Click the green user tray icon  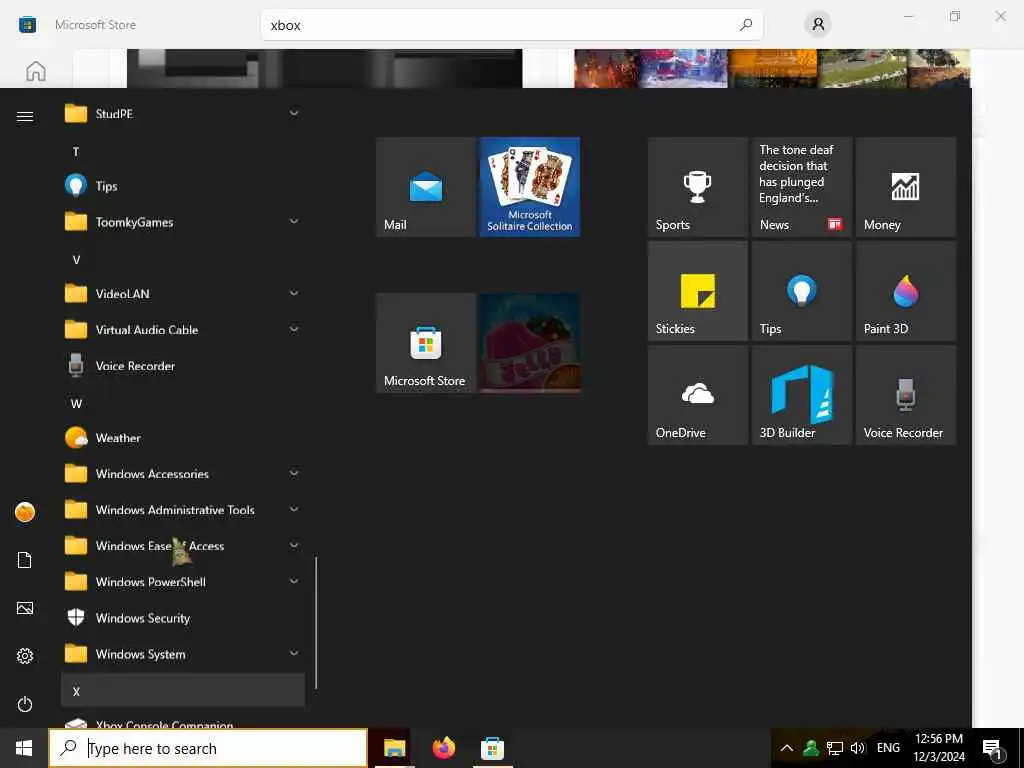click(x=811, y=748)
